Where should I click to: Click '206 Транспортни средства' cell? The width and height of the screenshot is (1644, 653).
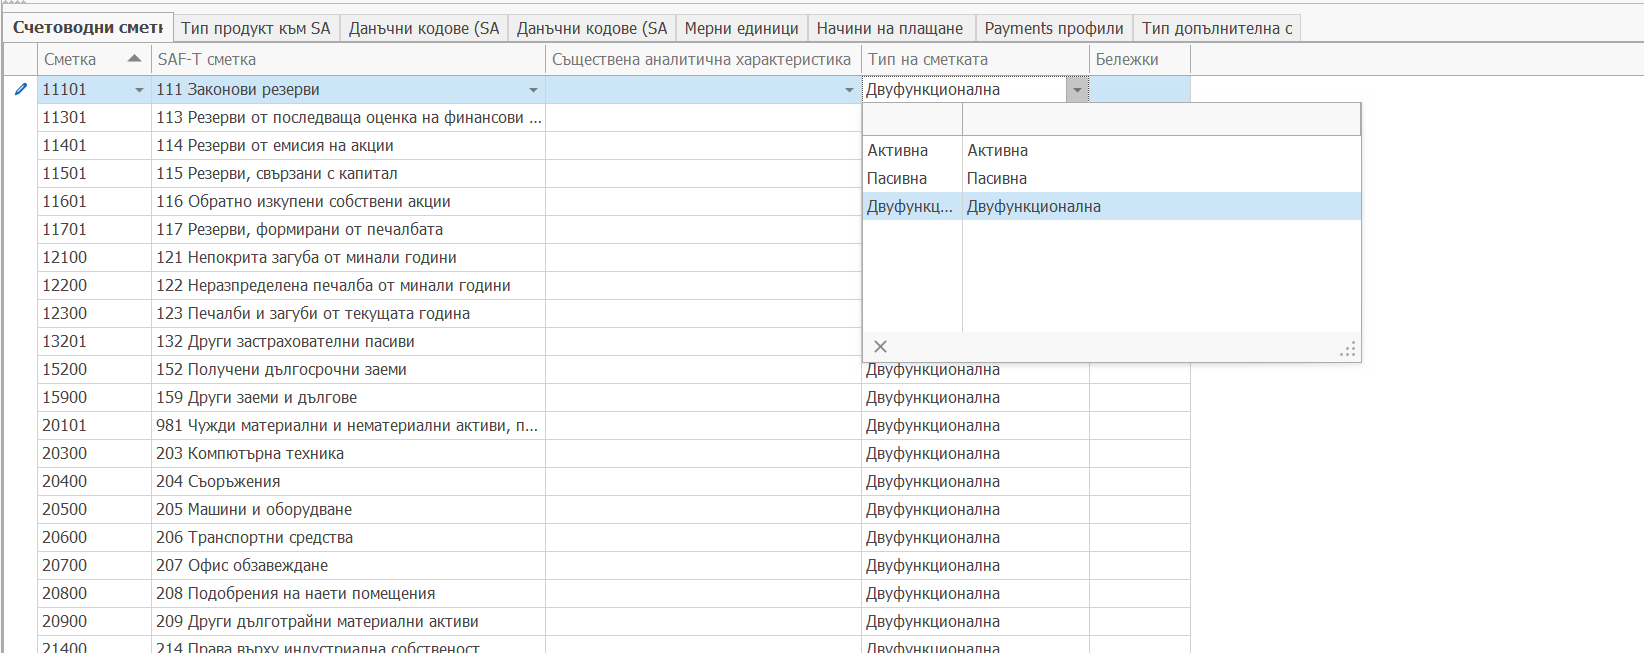coord(348,537)
